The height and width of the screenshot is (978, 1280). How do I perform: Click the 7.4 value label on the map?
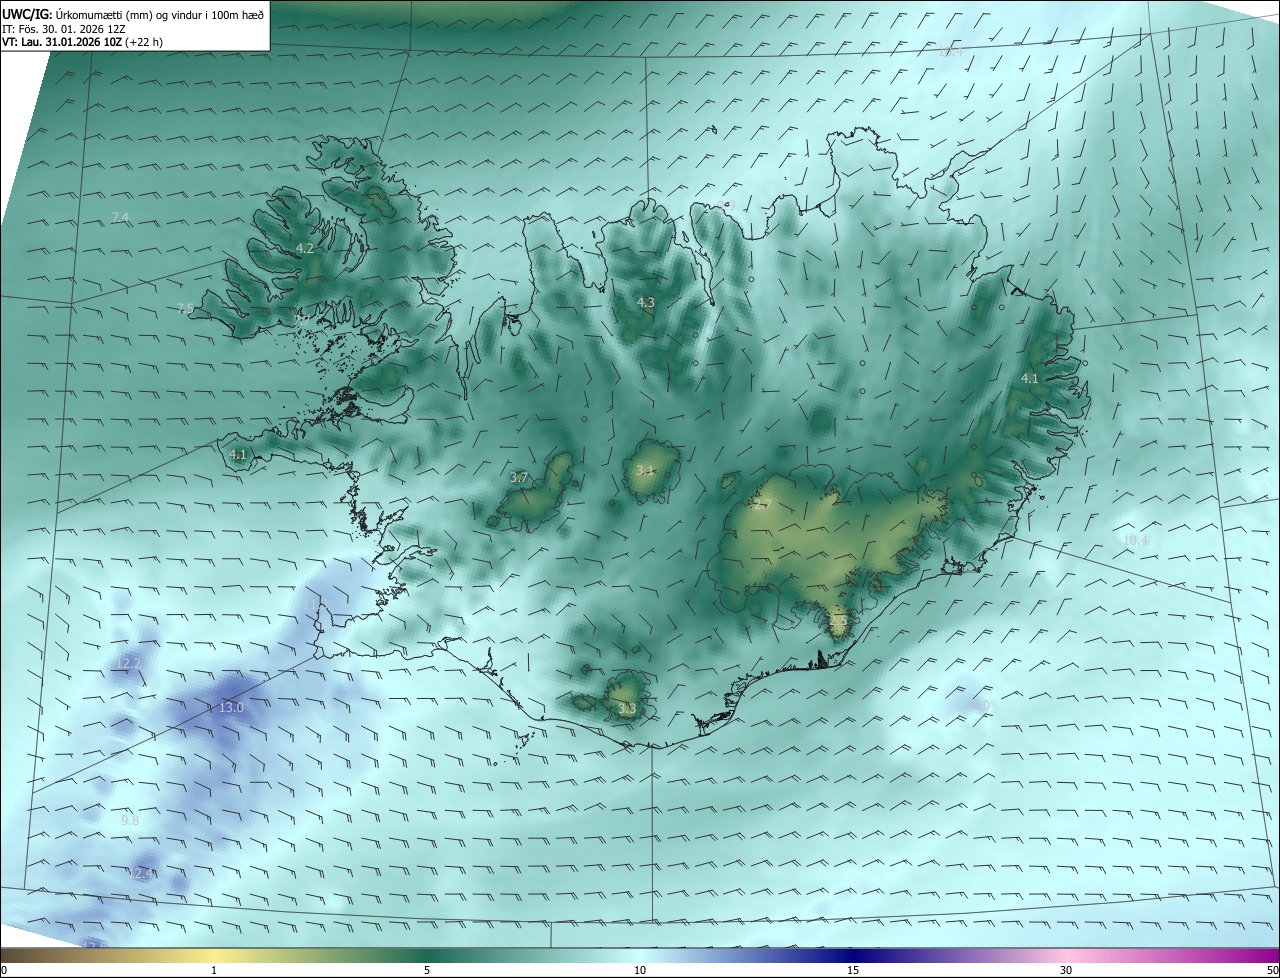[121, 218]
